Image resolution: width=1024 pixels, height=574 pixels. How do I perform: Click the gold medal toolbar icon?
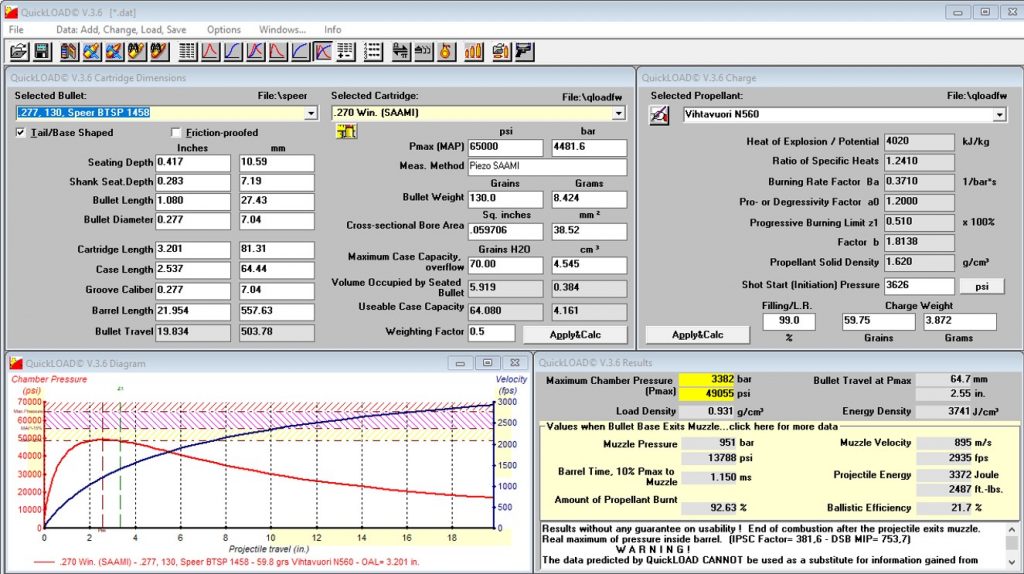tap(446, 52)
